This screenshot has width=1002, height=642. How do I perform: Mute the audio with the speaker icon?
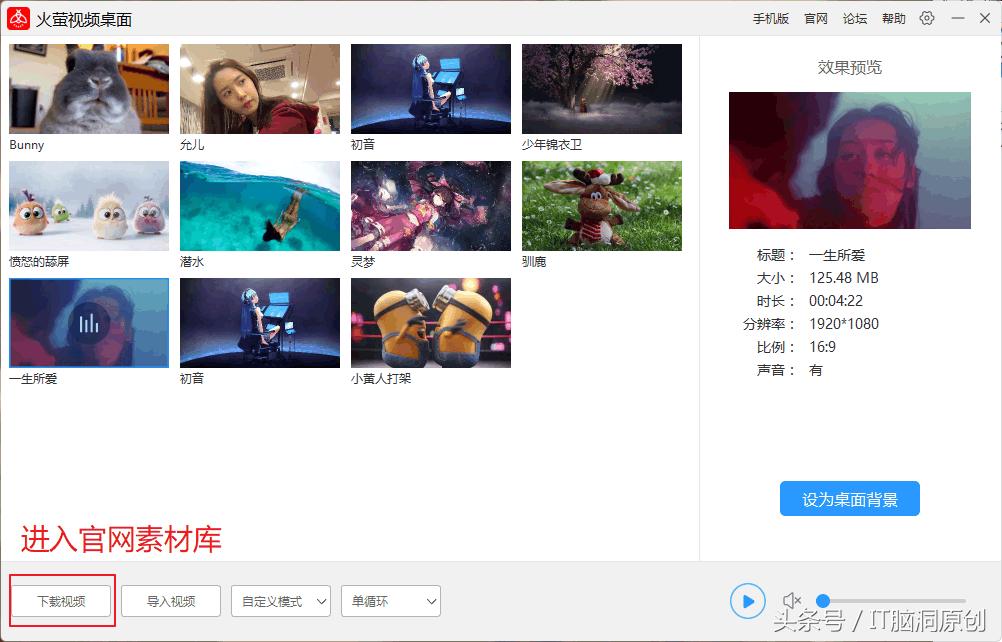(791, 600)
